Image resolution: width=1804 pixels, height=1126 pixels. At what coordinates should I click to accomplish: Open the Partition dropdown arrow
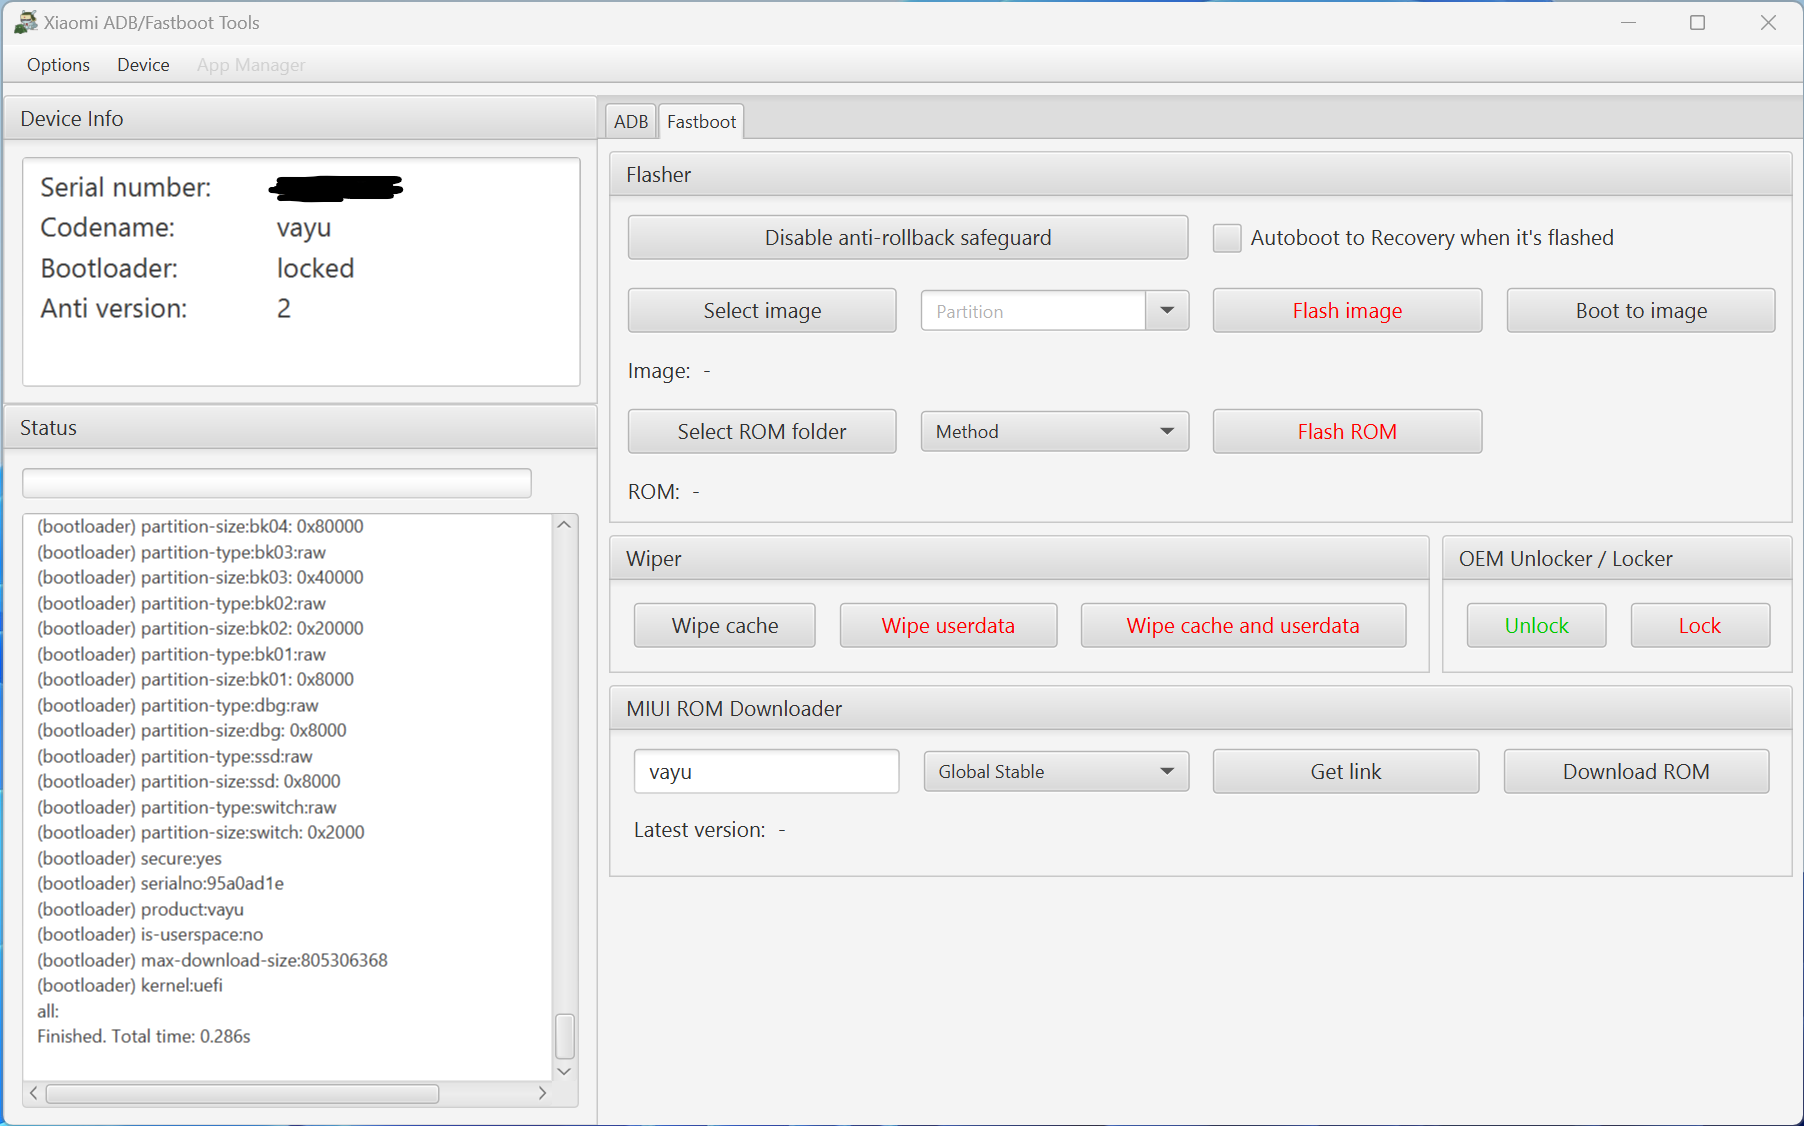[x=1167, y=311]
